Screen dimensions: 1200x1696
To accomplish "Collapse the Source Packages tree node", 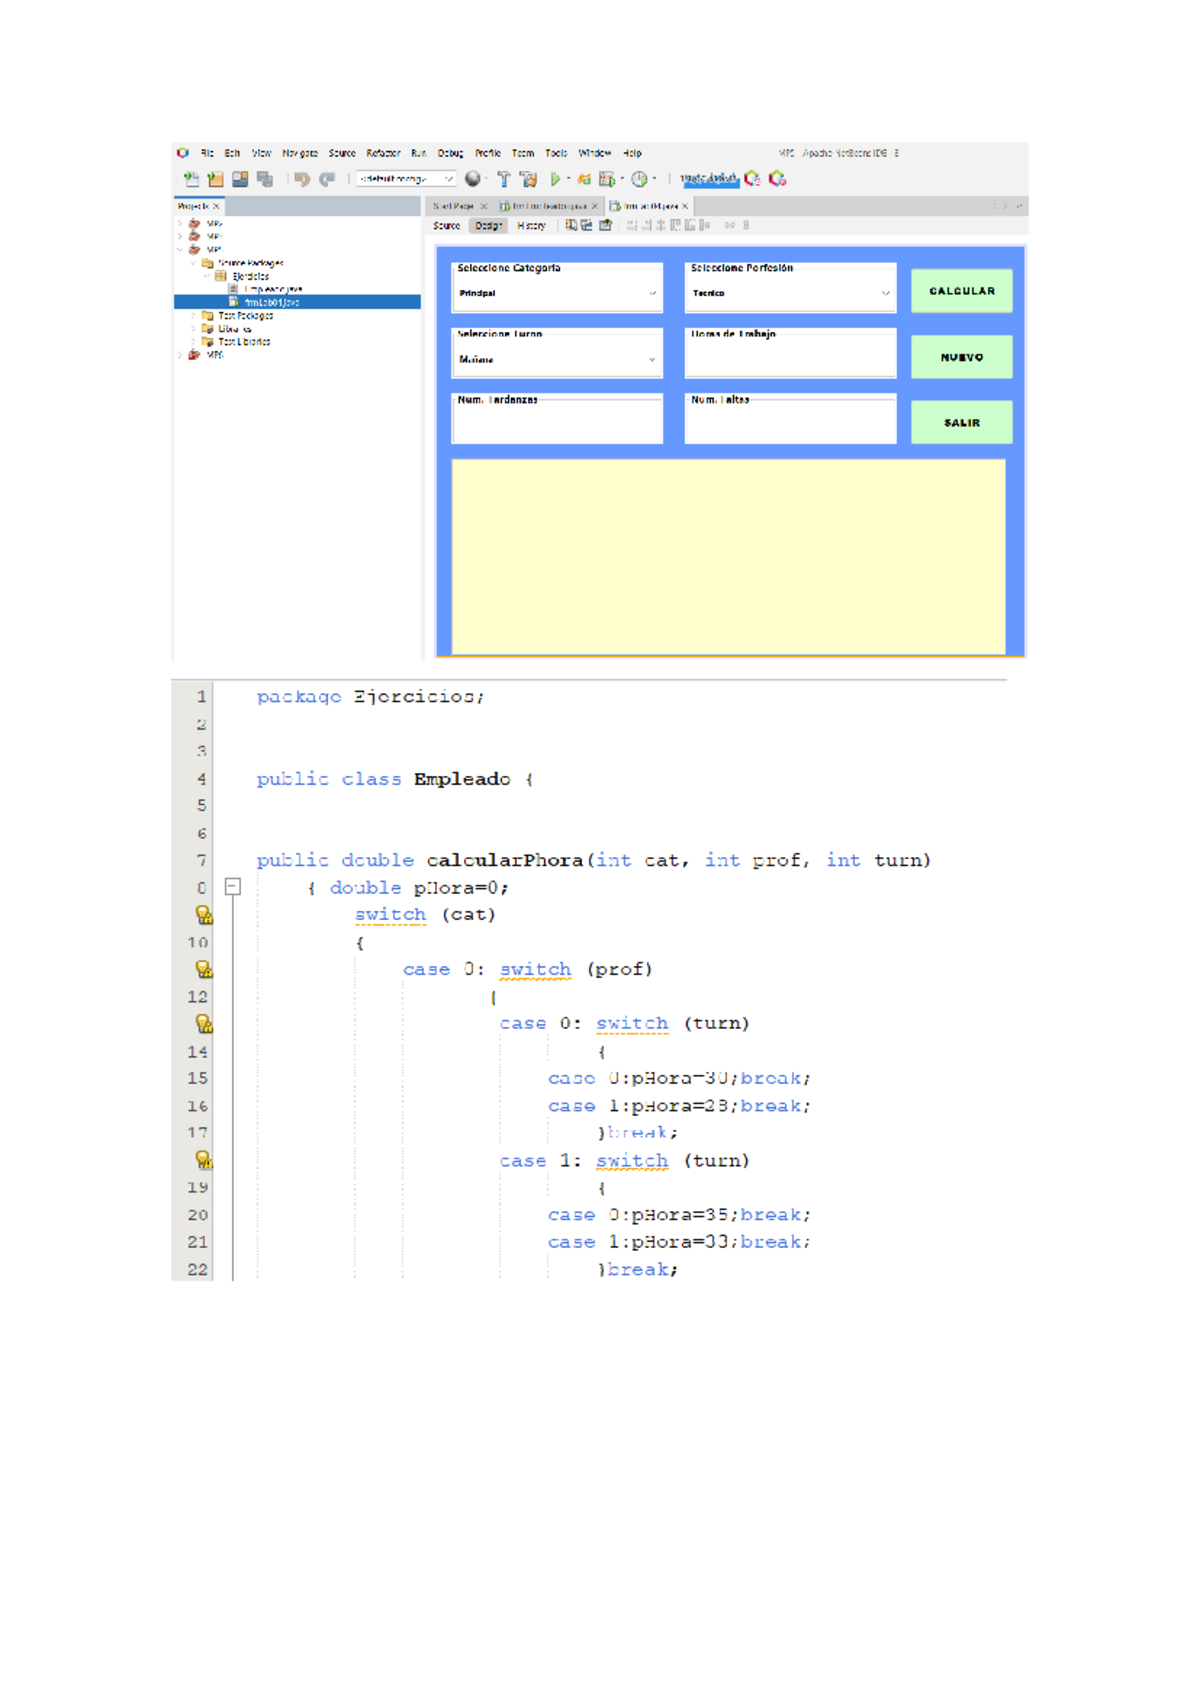I will pyautogui.click(x=194, y=264).
